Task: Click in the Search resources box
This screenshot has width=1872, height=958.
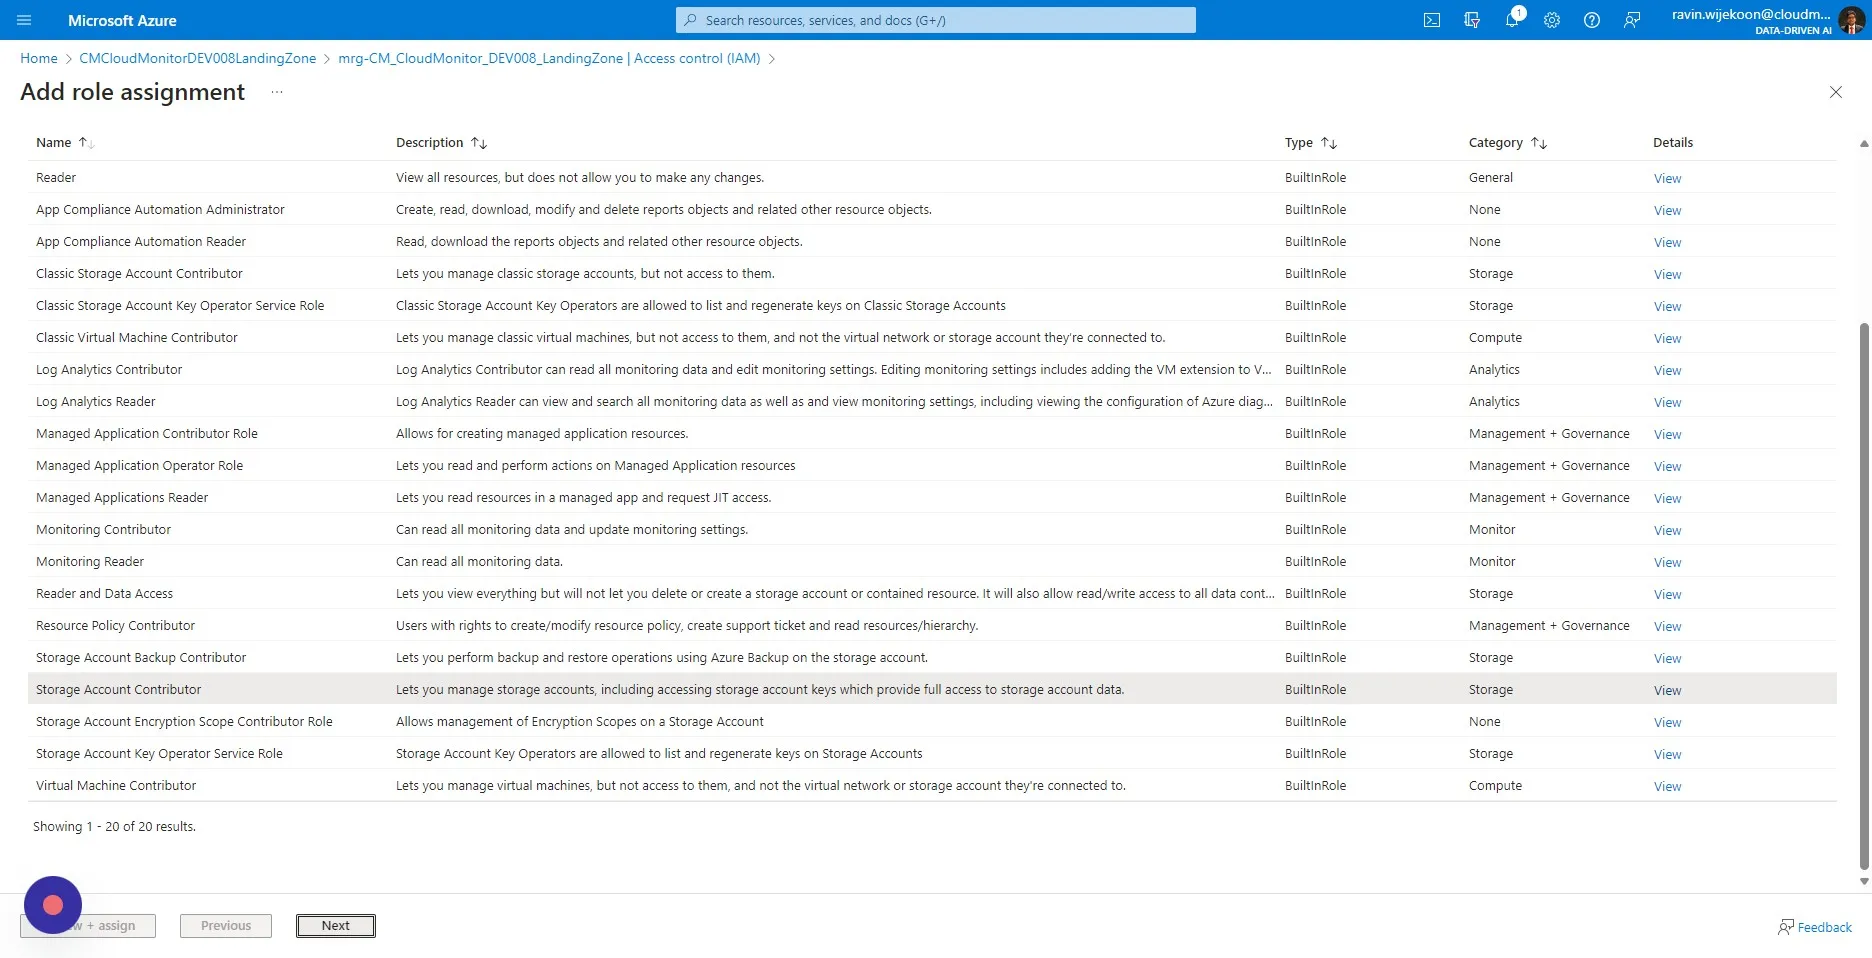Action: click(936, 20)
